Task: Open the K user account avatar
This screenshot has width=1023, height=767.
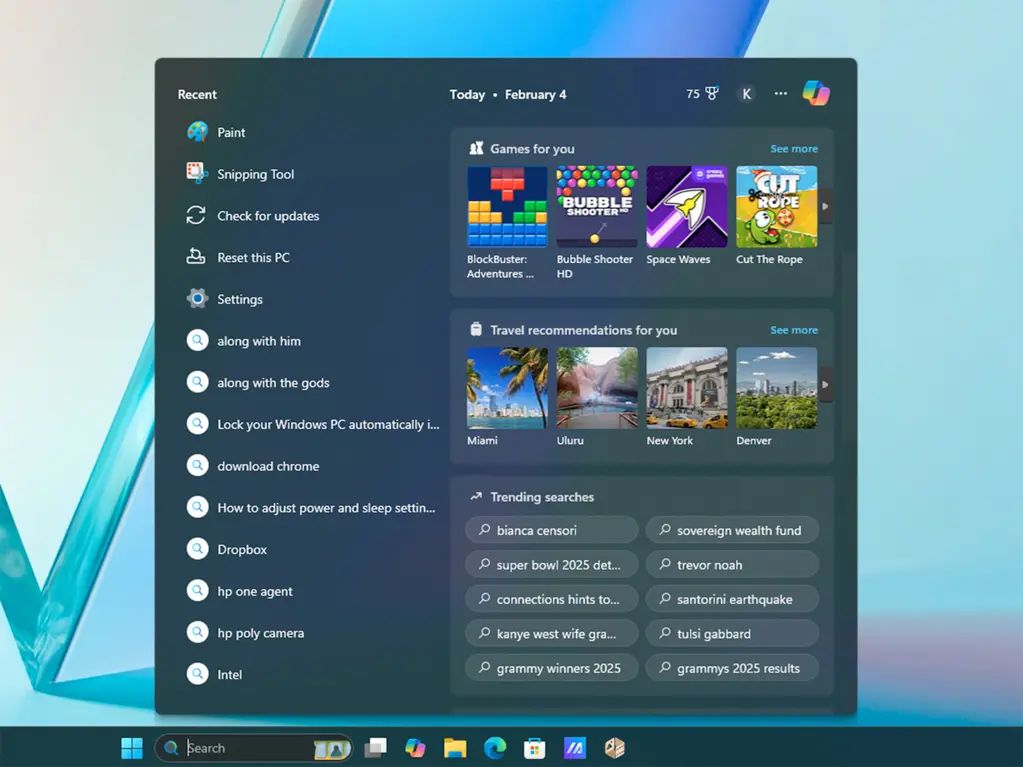Action: click(x=746, y=94)
